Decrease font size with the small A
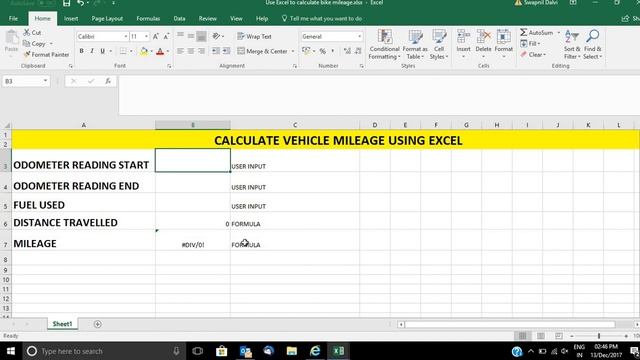 [x=166, y=37]
